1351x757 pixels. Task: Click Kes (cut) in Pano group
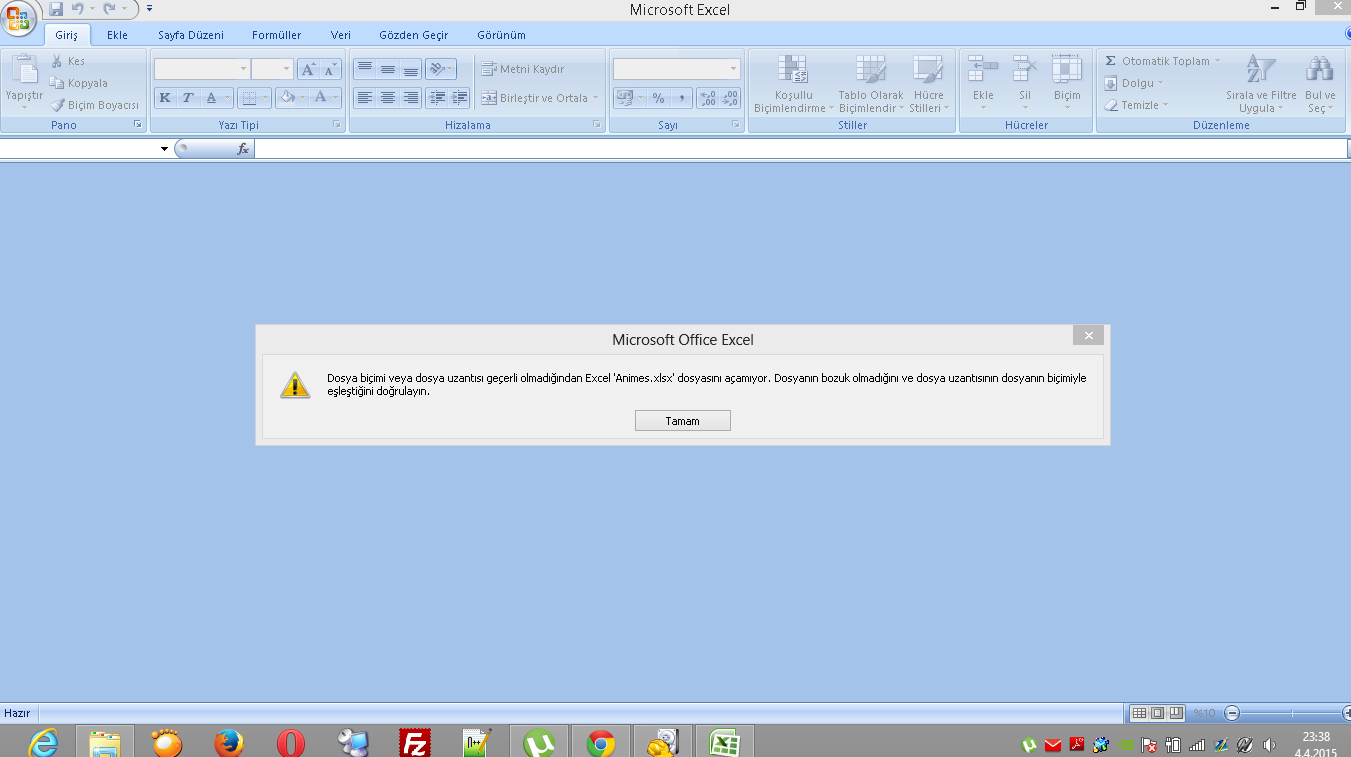[x=69, y=61]
